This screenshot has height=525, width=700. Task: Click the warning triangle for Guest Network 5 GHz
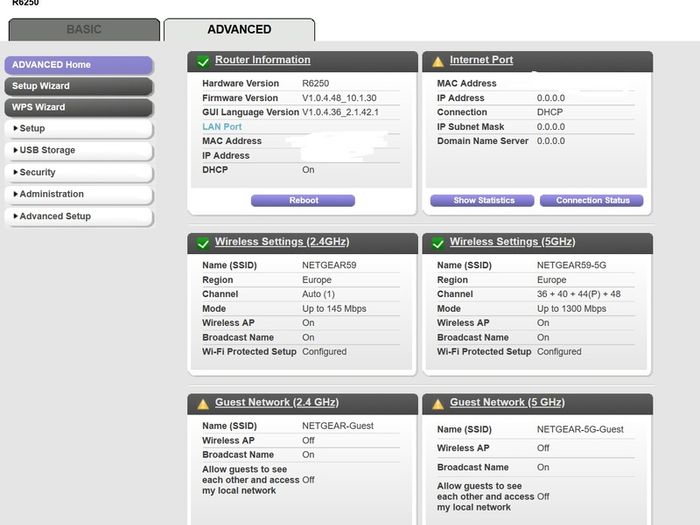tap(438, 404)
